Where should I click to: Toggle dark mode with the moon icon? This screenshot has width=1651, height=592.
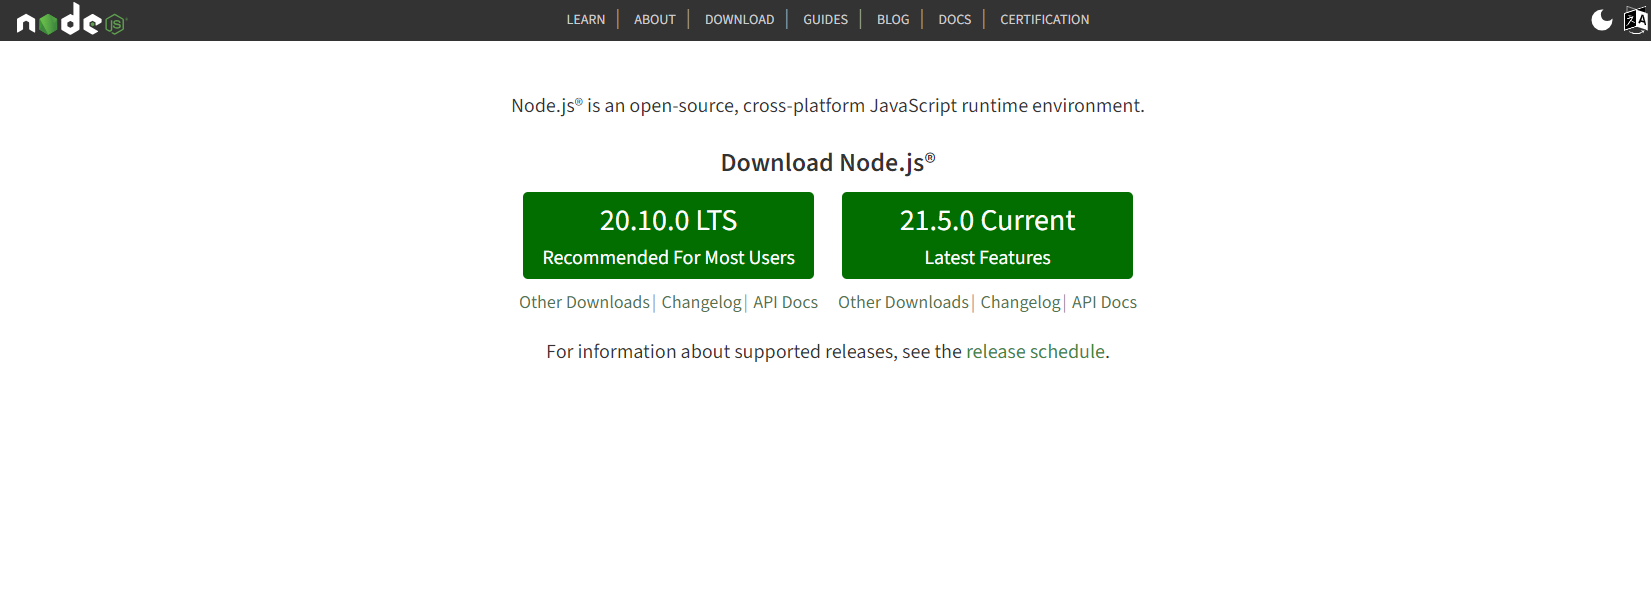tap(1601, 20)
